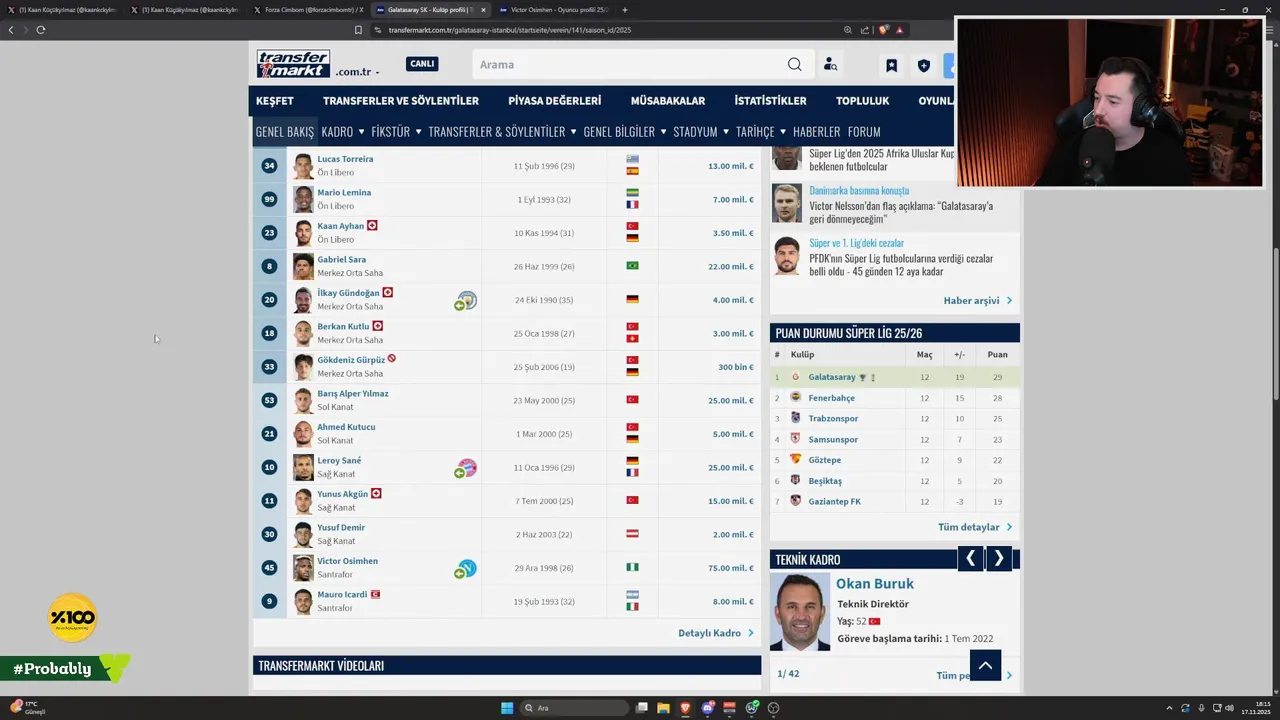1280x720 pixels.
Task: Click the share icon in the address bar
Action: point(865,30)
